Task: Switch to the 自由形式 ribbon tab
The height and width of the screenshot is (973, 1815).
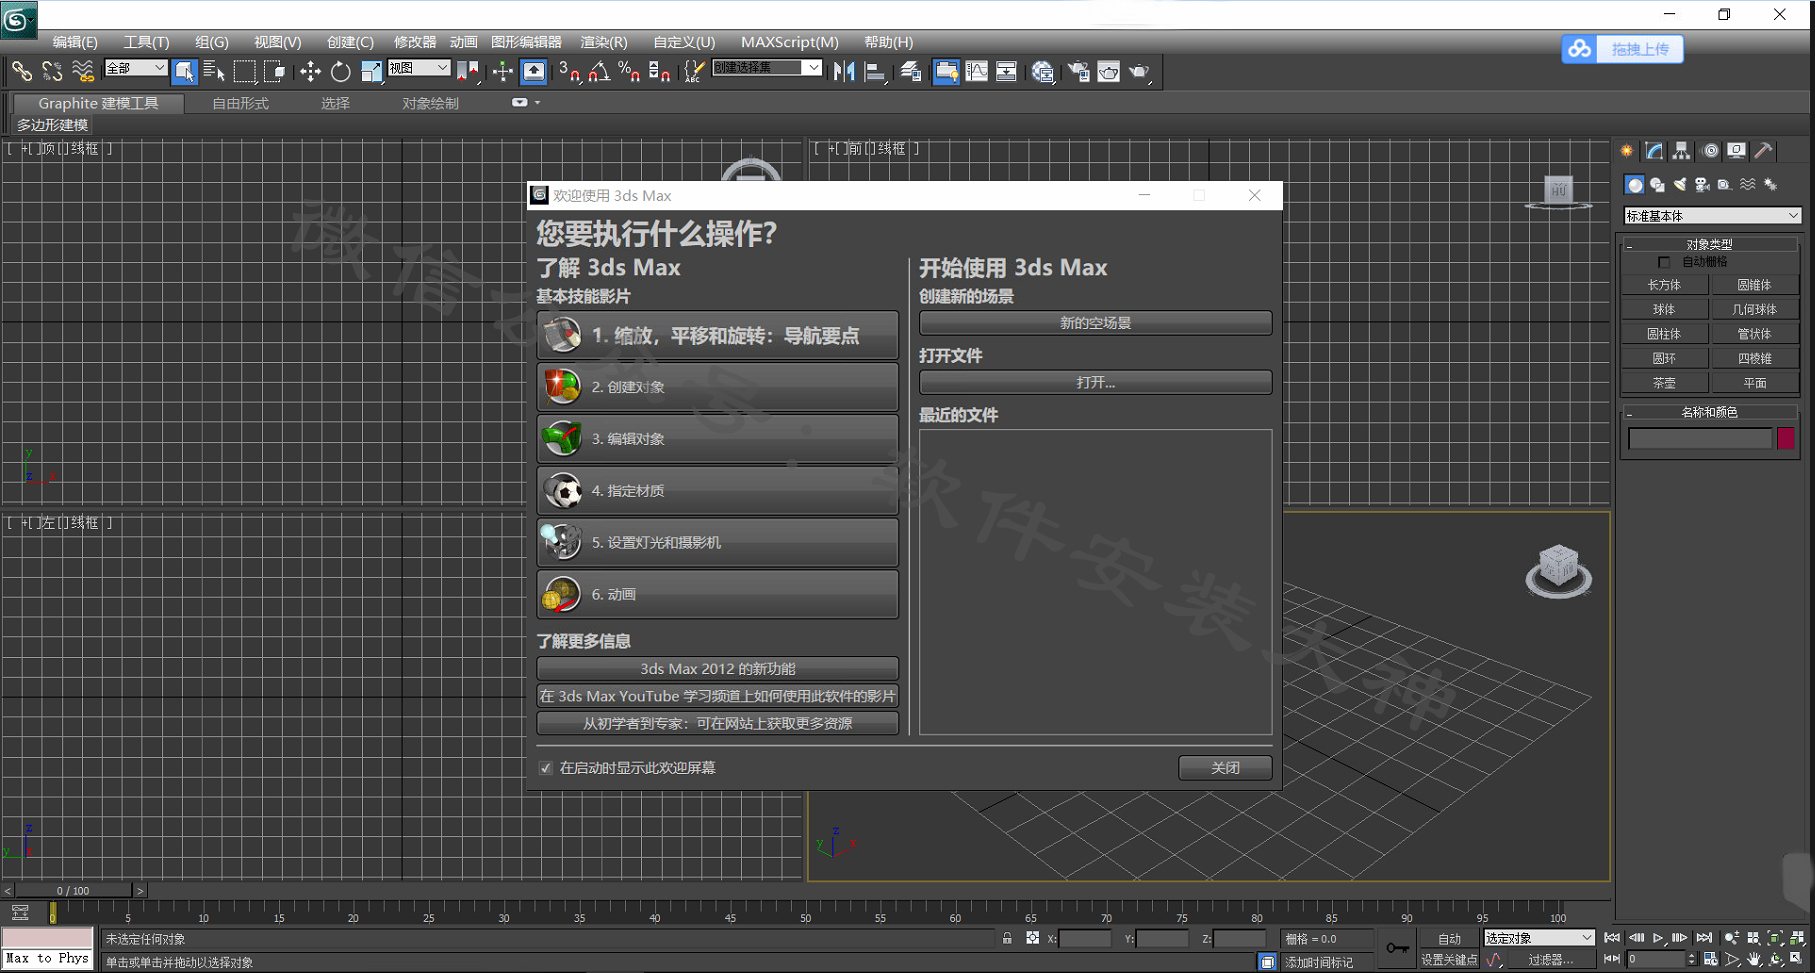Action: 240,103
